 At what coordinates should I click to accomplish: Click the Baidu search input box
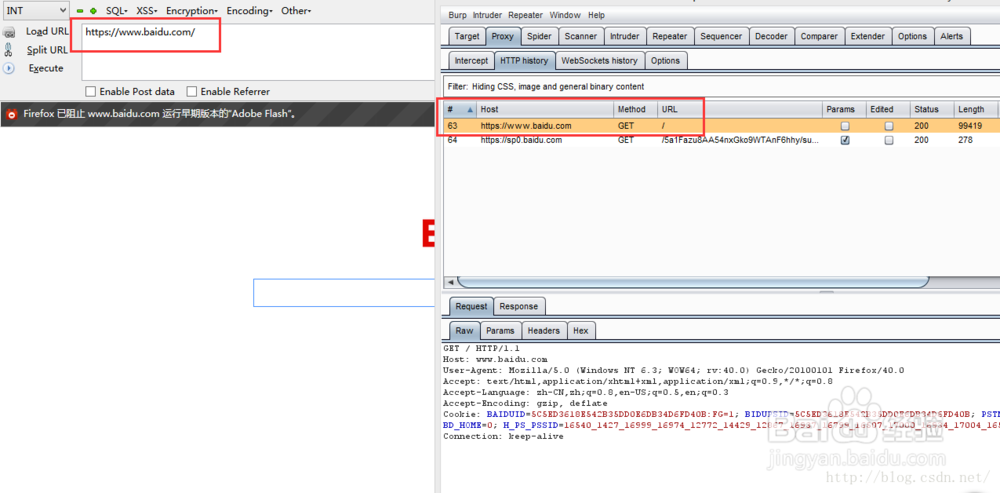[x=344, y=293]
